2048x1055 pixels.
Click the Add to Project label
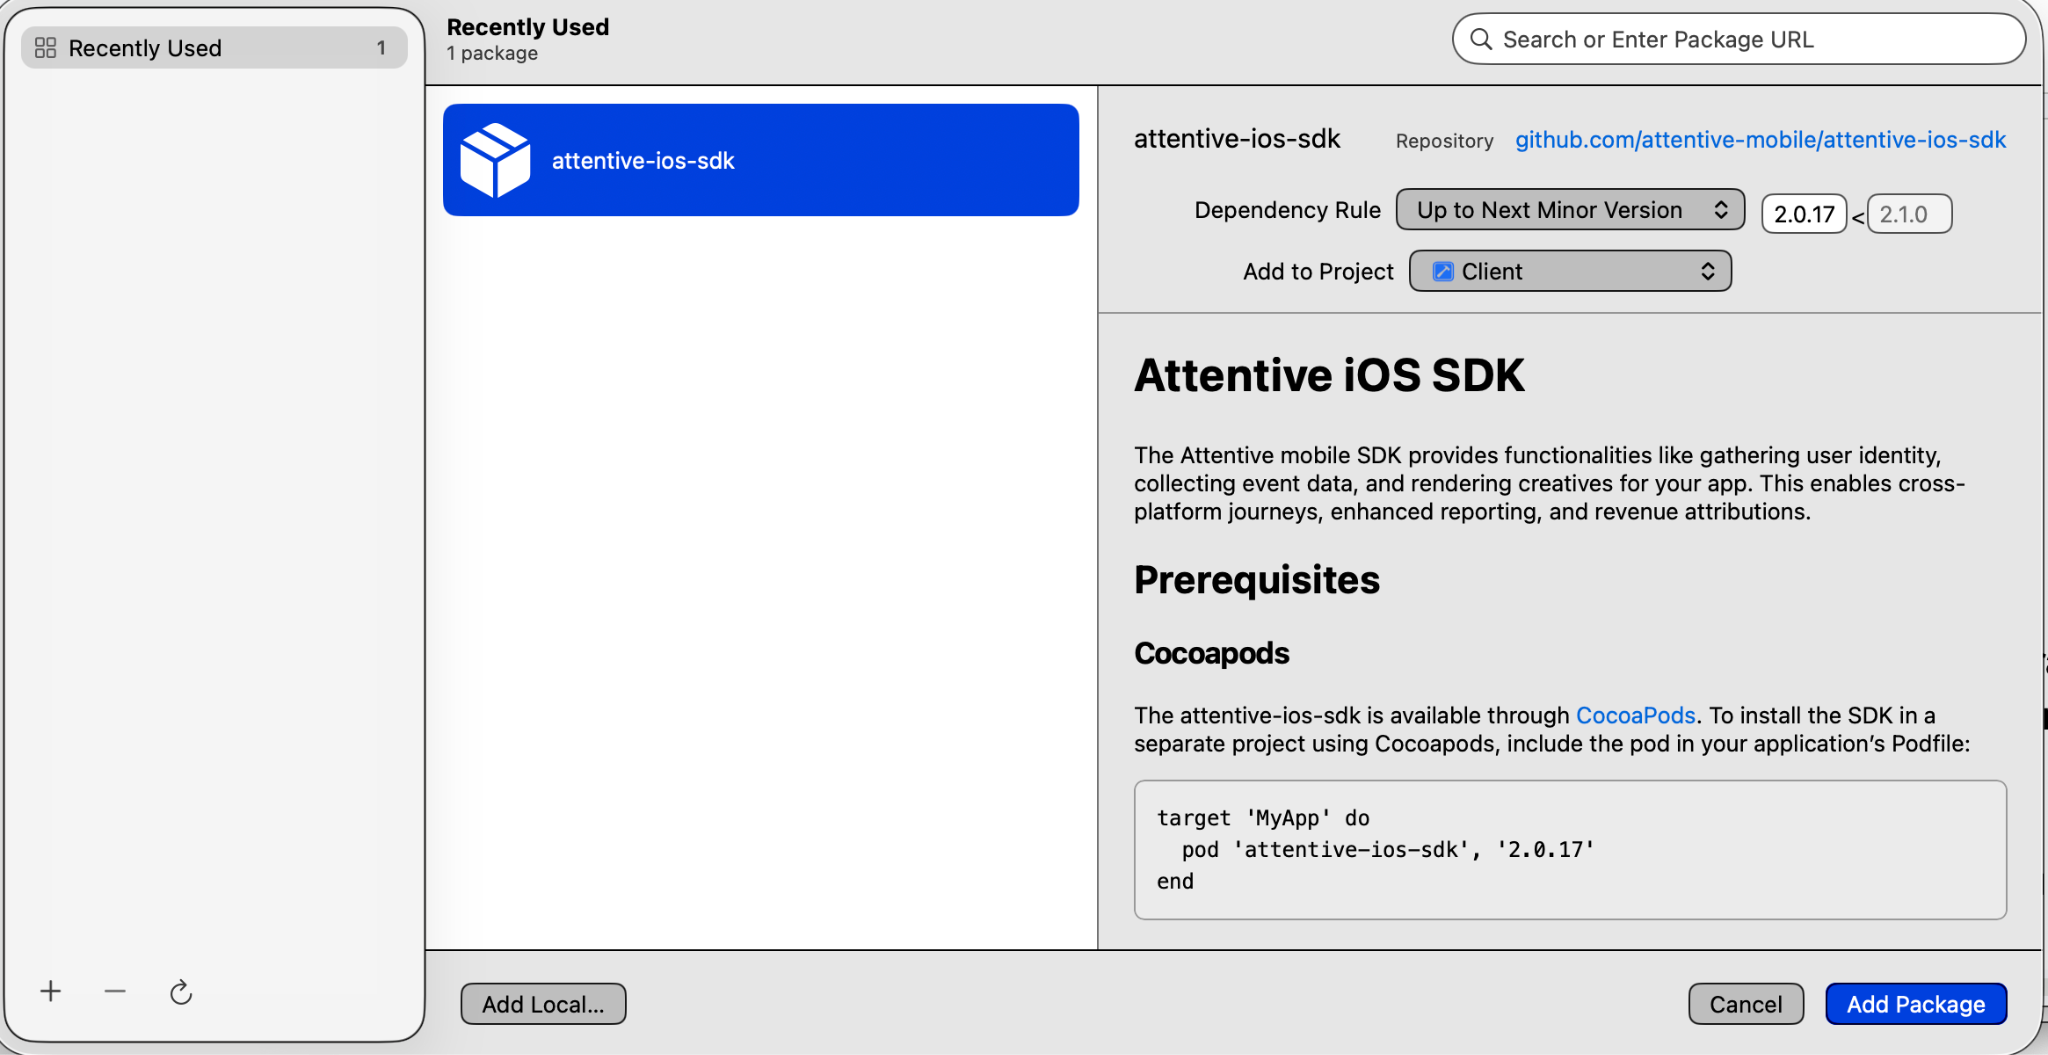[1318, 271]
